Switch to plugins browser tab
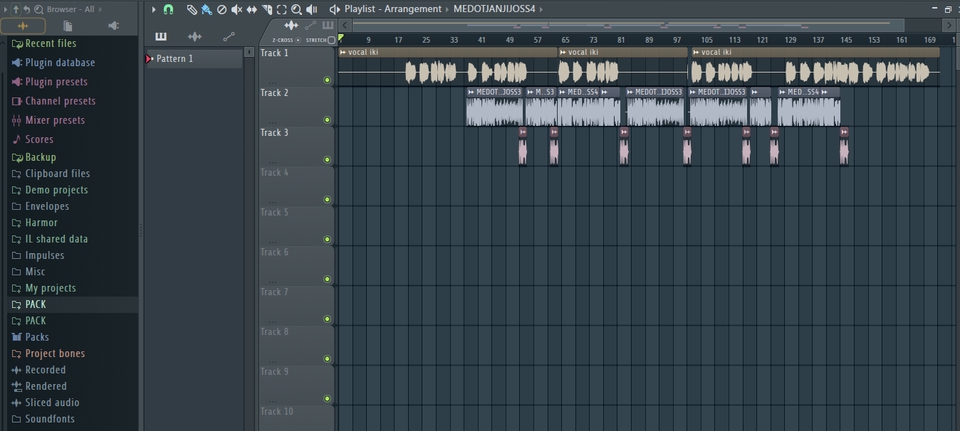 coord(113,26)
